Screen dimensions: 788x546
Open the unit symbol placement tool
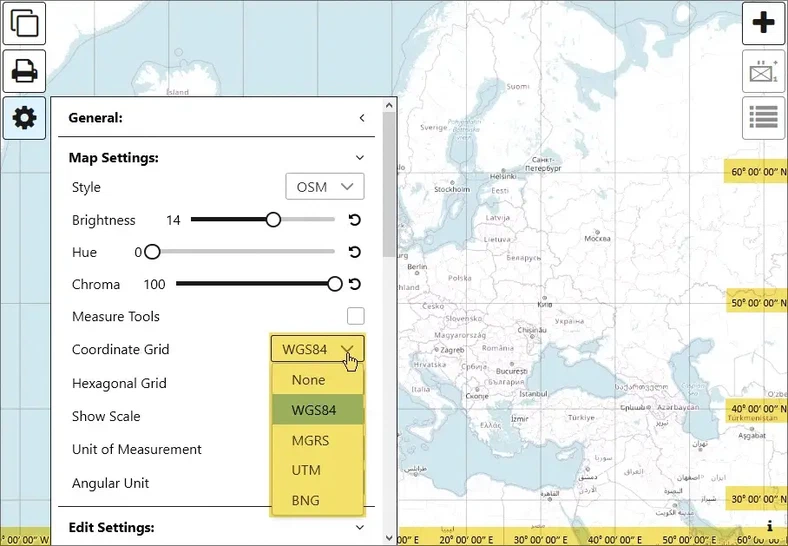[763, 71]
